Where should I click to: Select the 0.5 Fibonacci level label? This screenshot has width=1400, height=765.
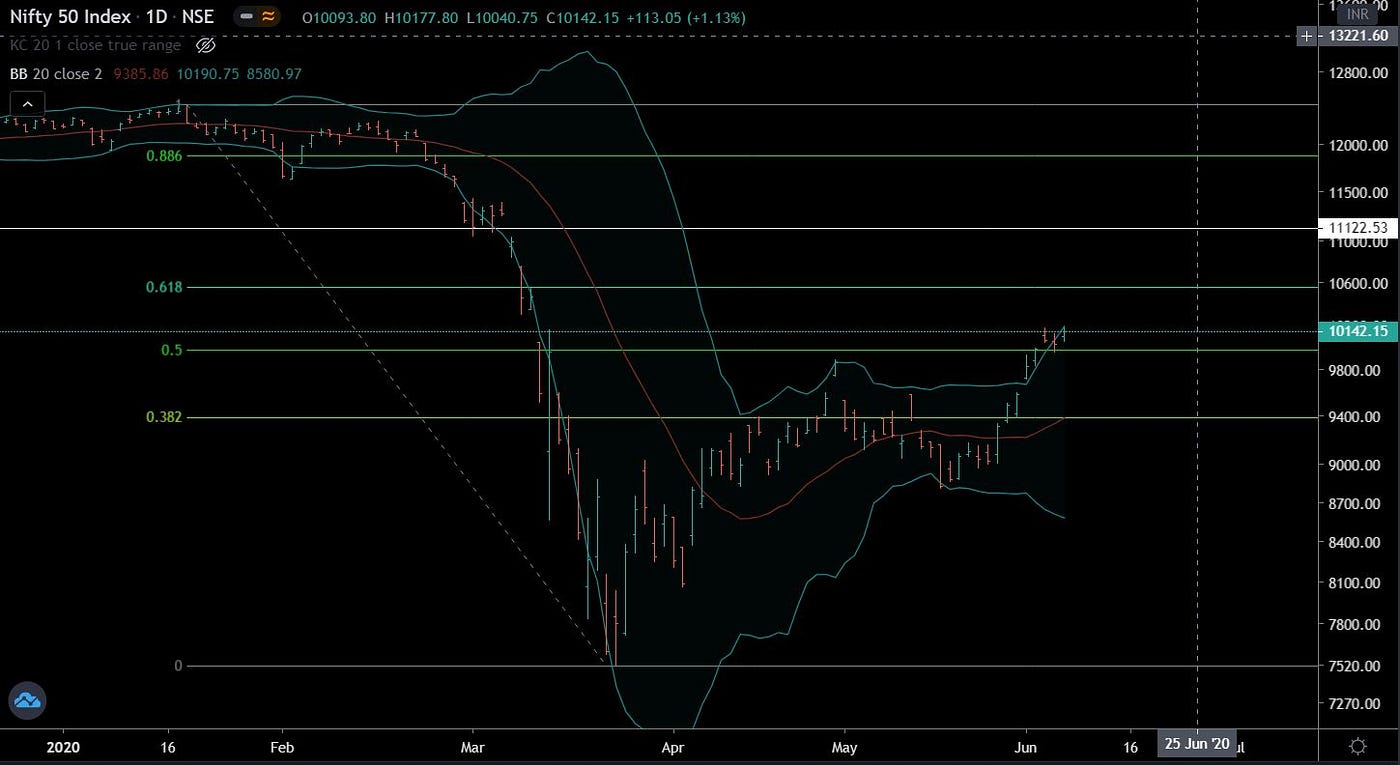[172, 350]
